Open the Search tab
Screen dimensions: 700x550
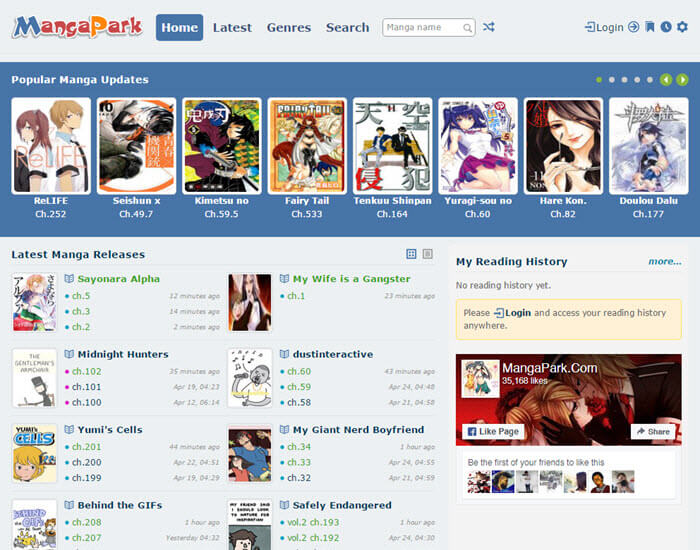[x=347, y=27]
